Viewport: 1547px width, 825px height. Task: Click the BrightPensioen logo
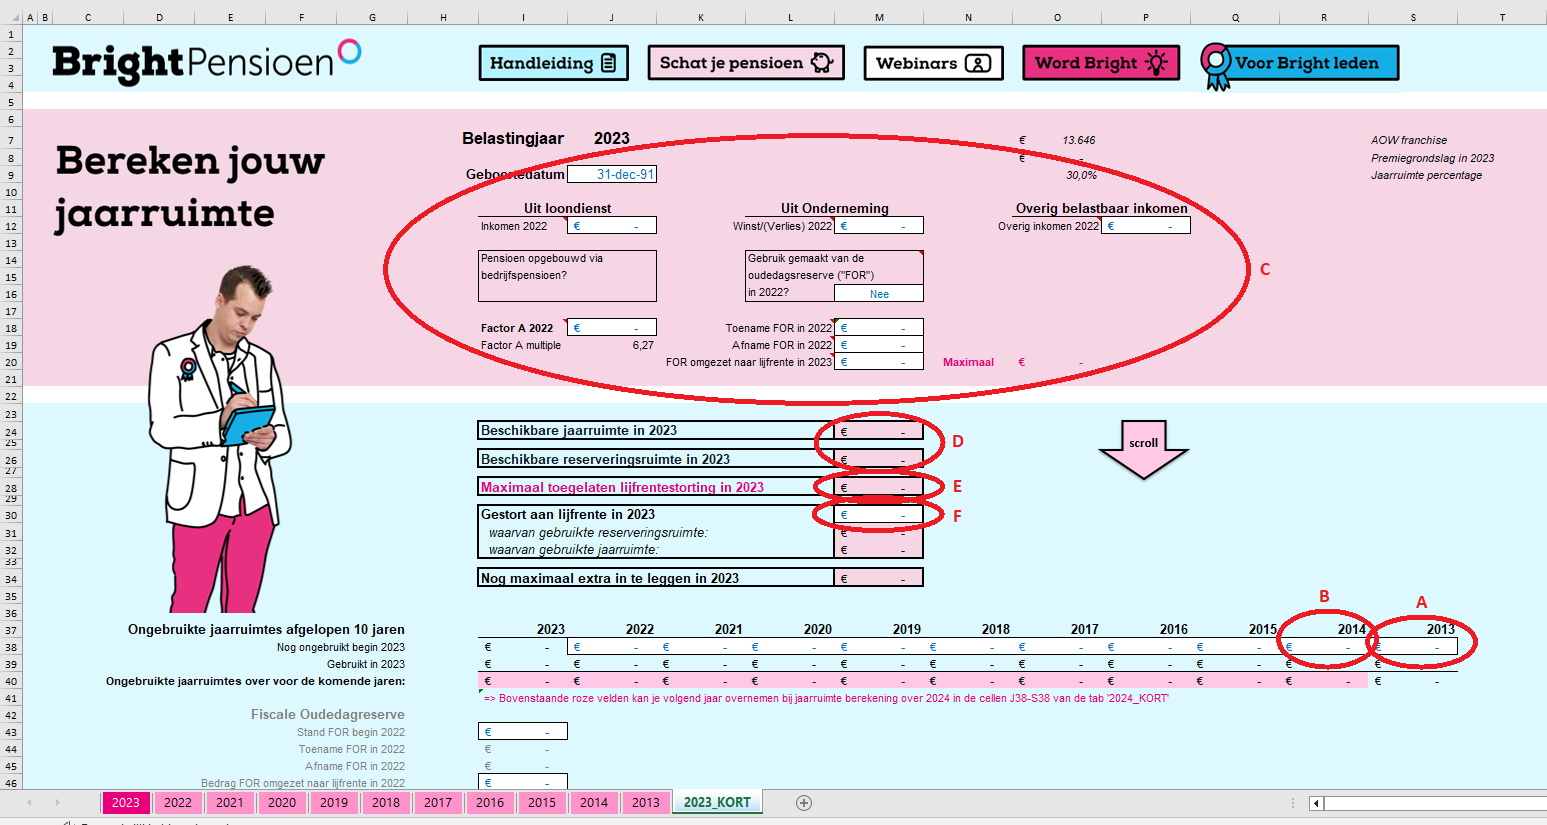206,62
